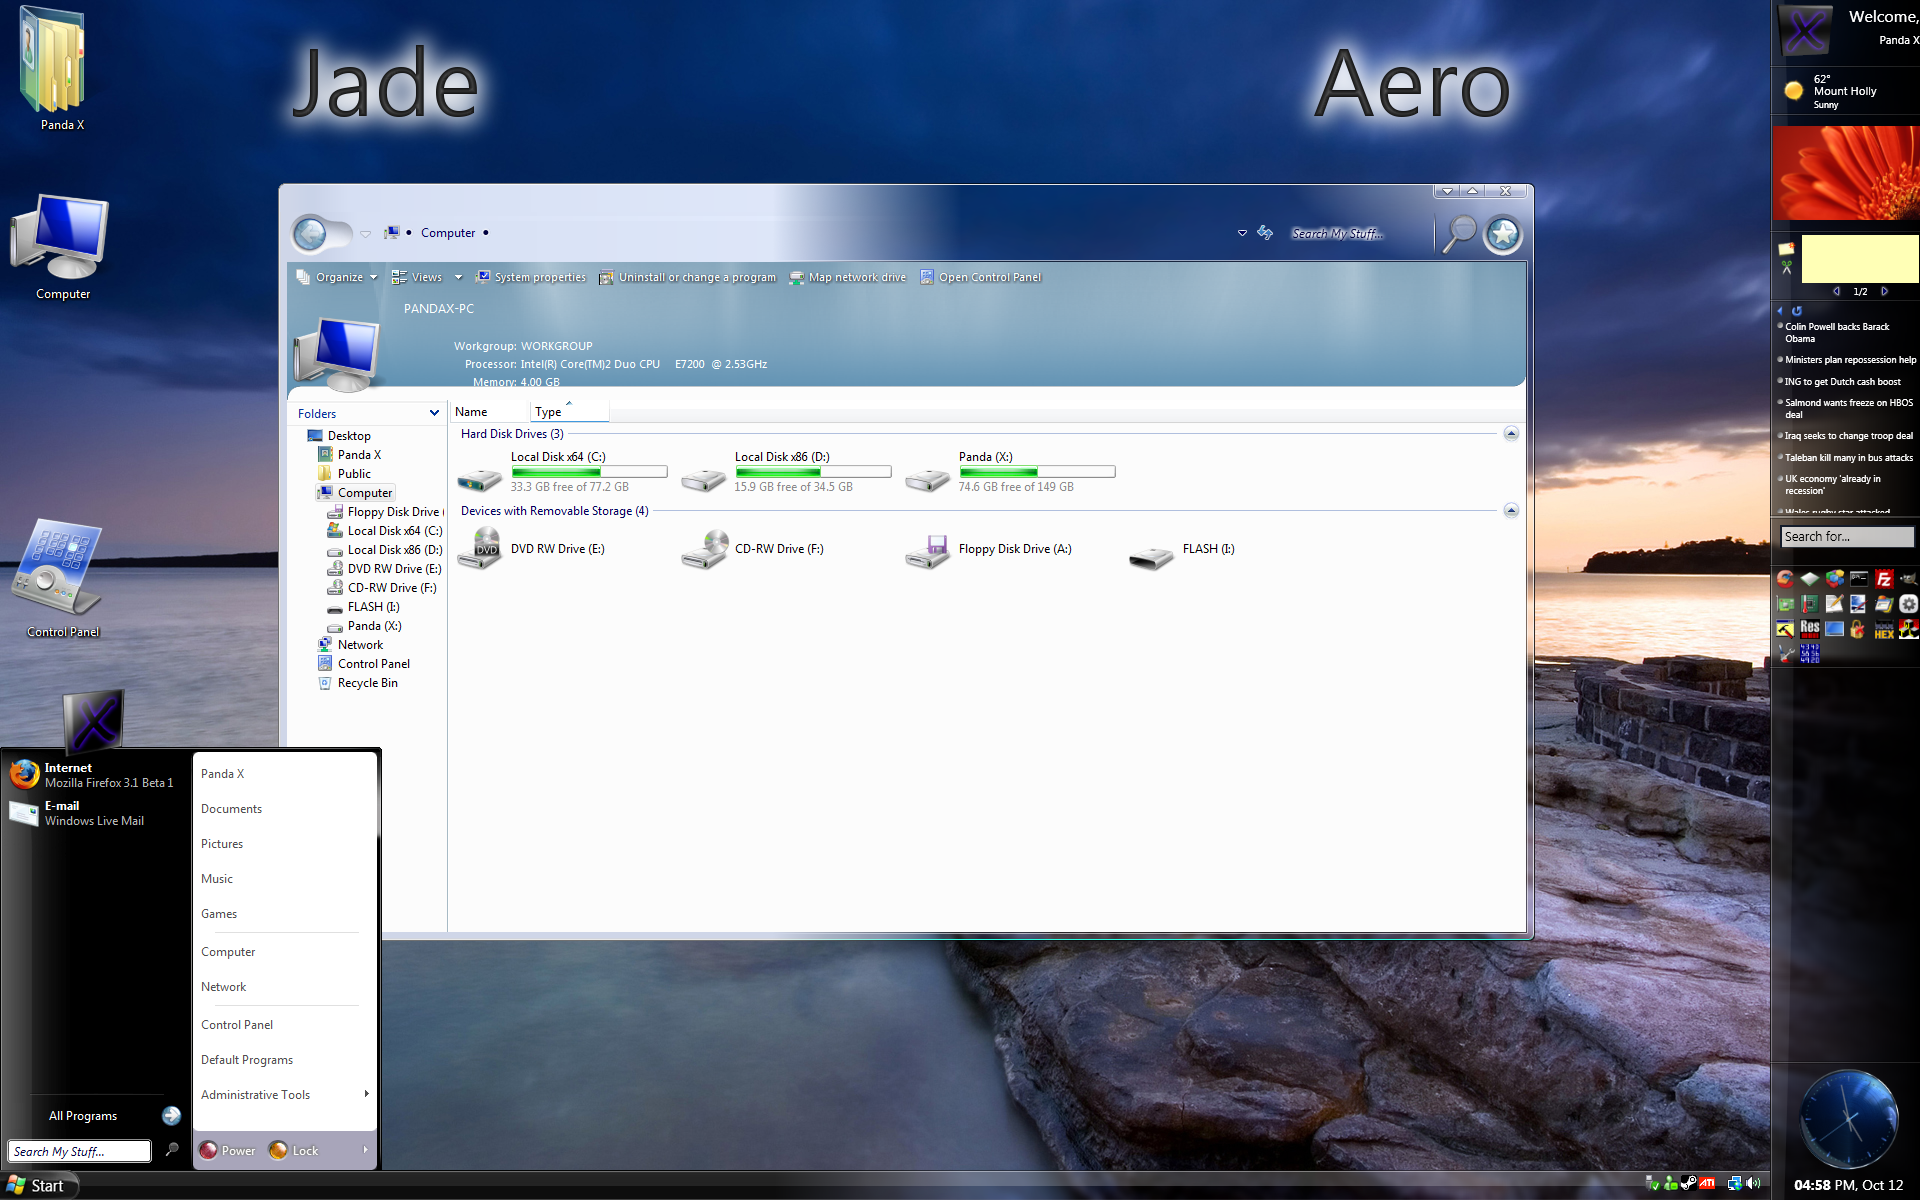1920x1200 pixels.
Task: Click Uninstall or change a program
Action: tap(687, 278)
